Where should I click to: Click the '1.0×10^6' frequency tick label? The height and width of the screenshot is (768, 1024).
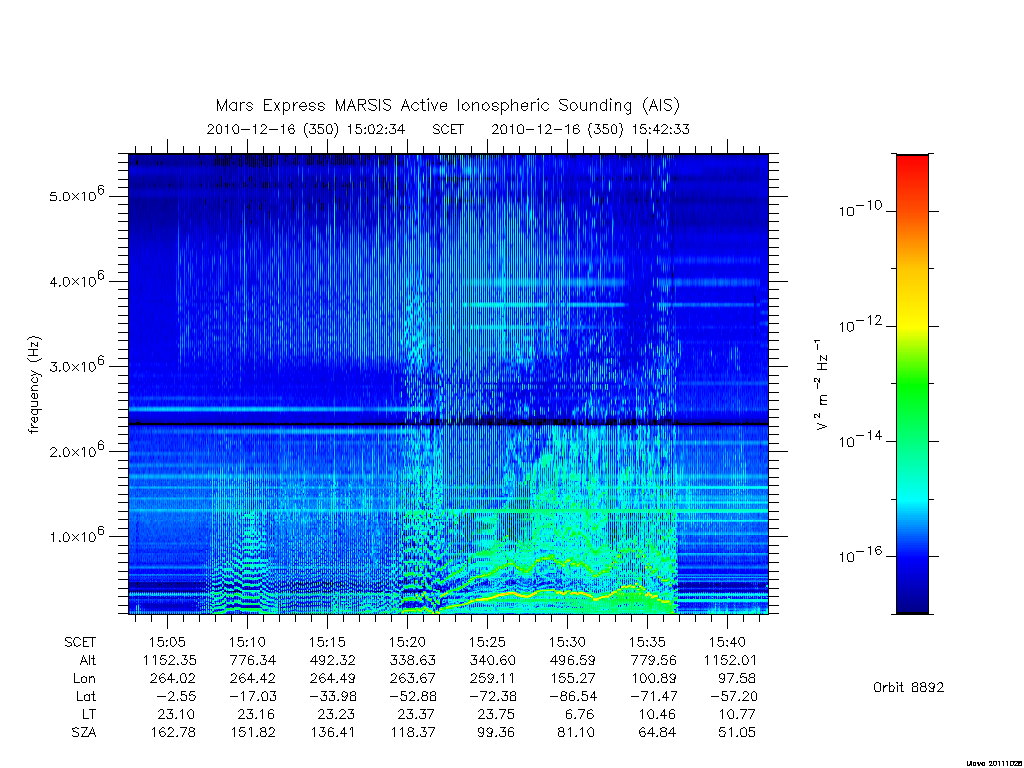[76, 534]
